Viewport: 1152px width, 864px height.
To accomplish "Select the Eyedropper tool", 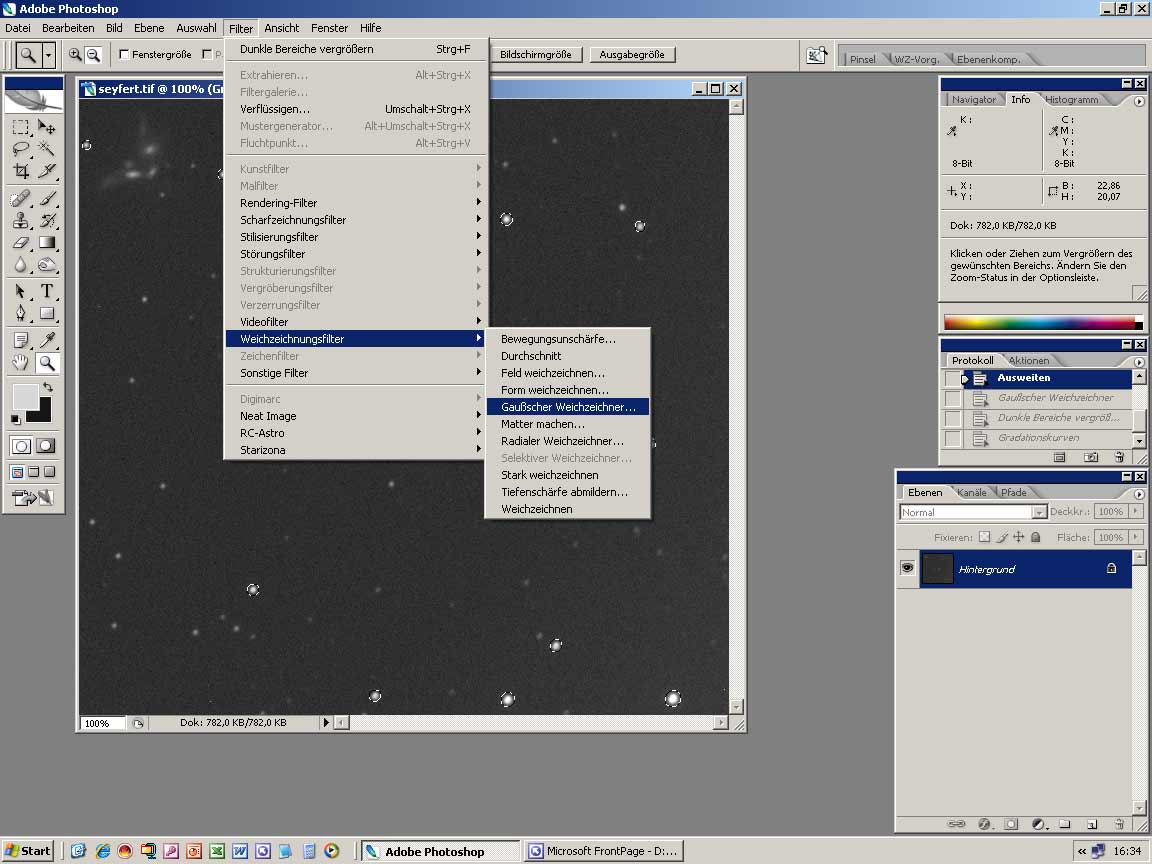I will (46, 340).
